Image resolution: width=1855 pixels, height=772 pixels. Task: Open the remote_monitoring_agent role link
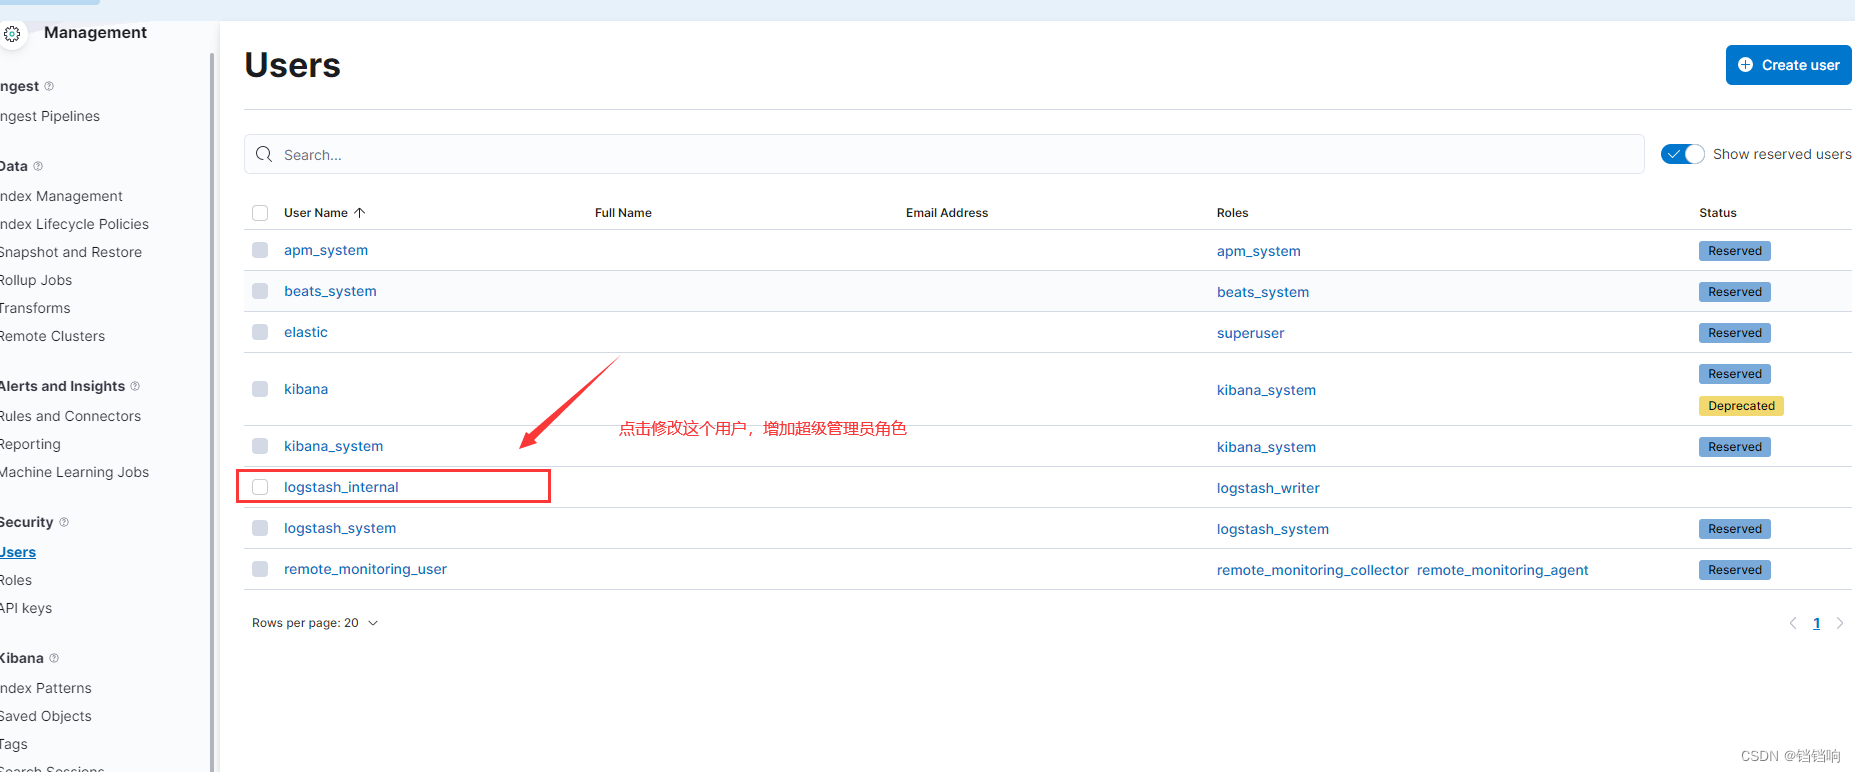(x=1502, y=570)
